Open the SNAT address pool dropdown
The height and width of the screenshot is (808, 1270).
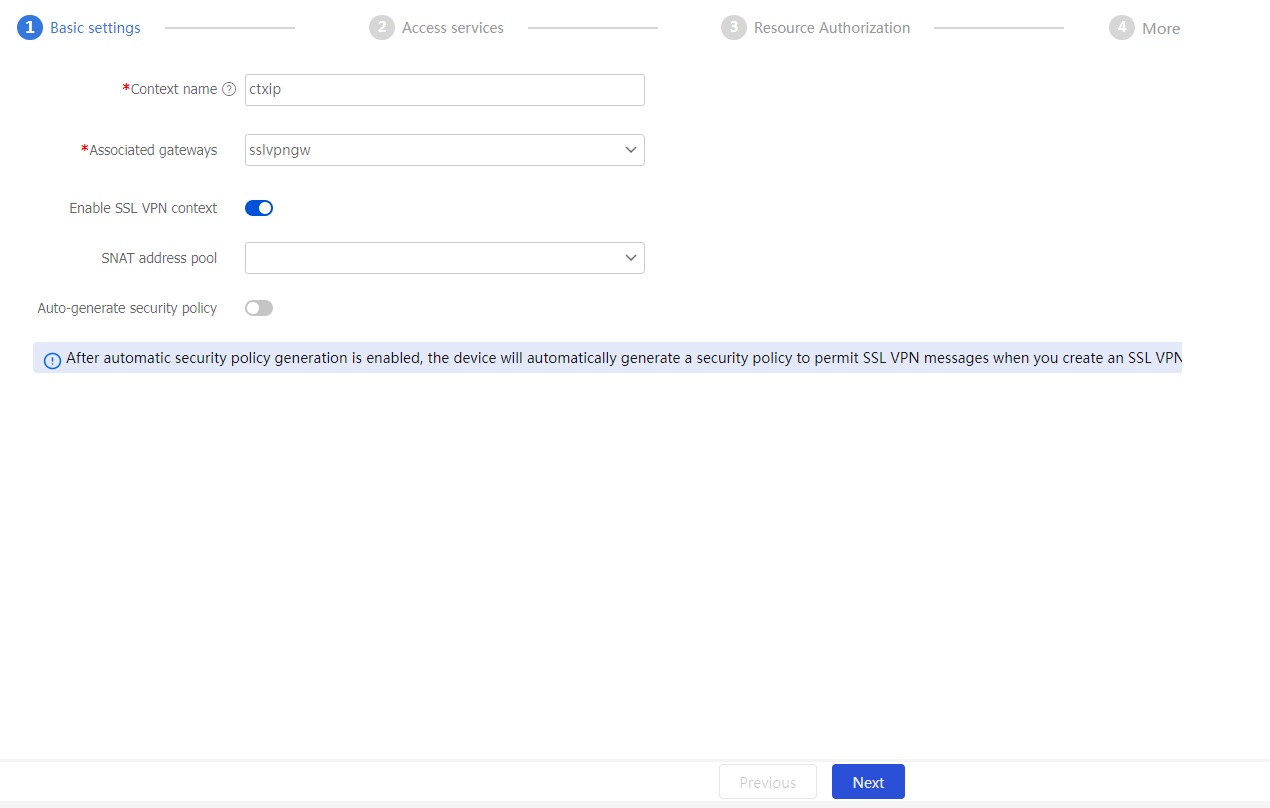pos(445,258)
